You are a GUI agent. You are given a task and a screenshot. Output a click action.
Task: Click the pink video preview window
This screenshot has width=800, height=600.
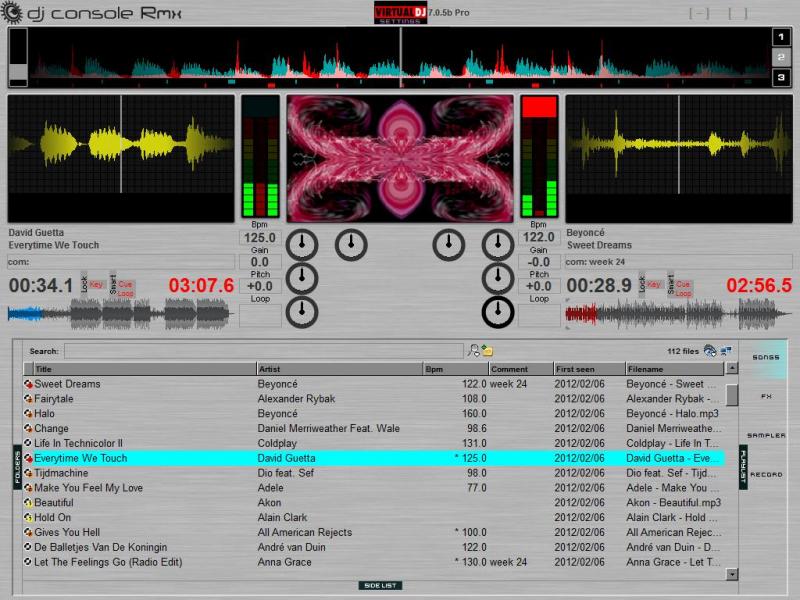(400, 159)
